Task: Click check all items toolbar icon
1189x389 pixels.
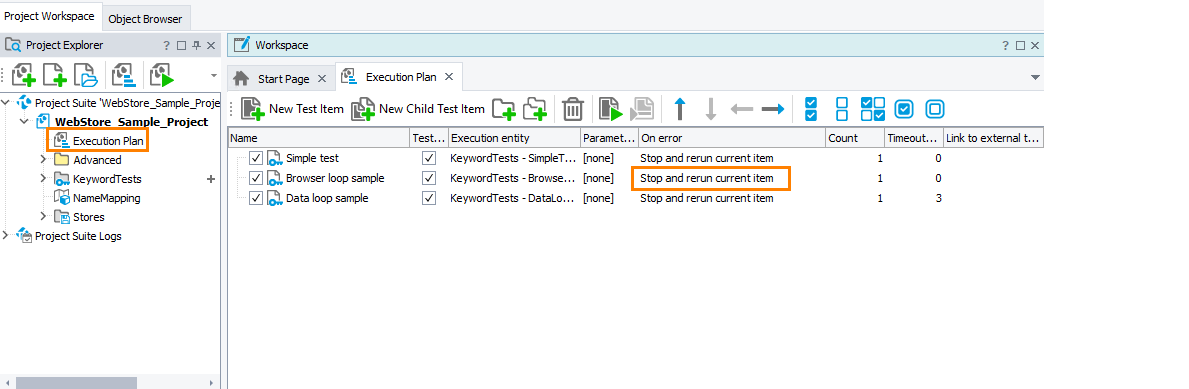Action: point(811,109)
